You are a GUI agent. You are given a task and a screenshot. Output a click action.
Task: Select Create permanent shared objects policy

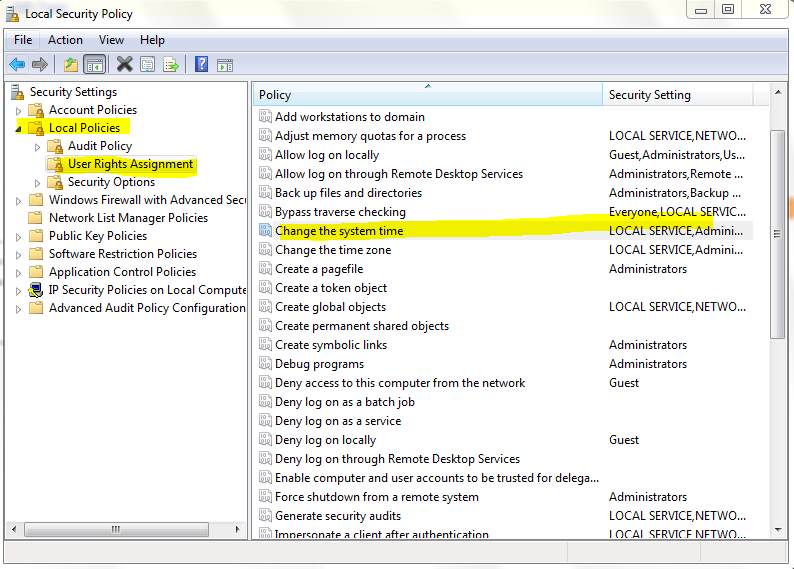click(x=362, y=326)
